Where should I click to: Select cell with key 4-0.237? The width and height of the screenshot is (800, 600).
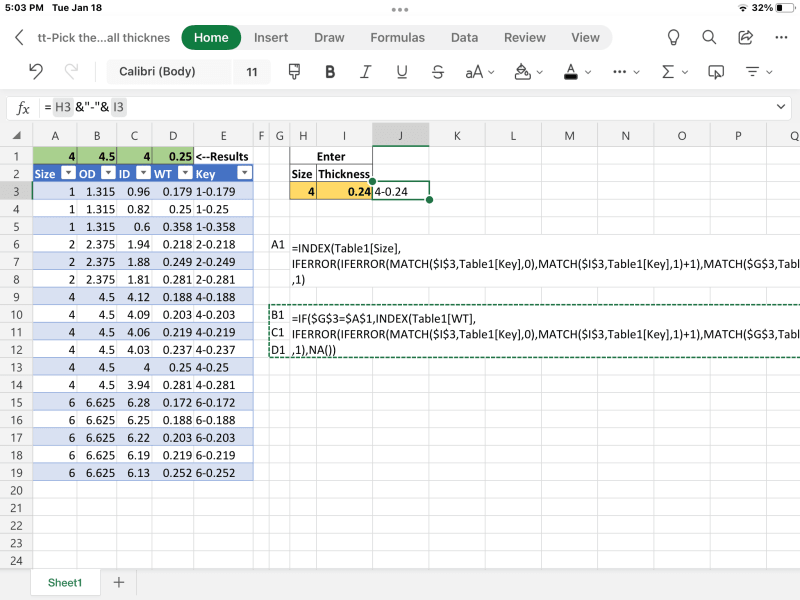(223, 349)
